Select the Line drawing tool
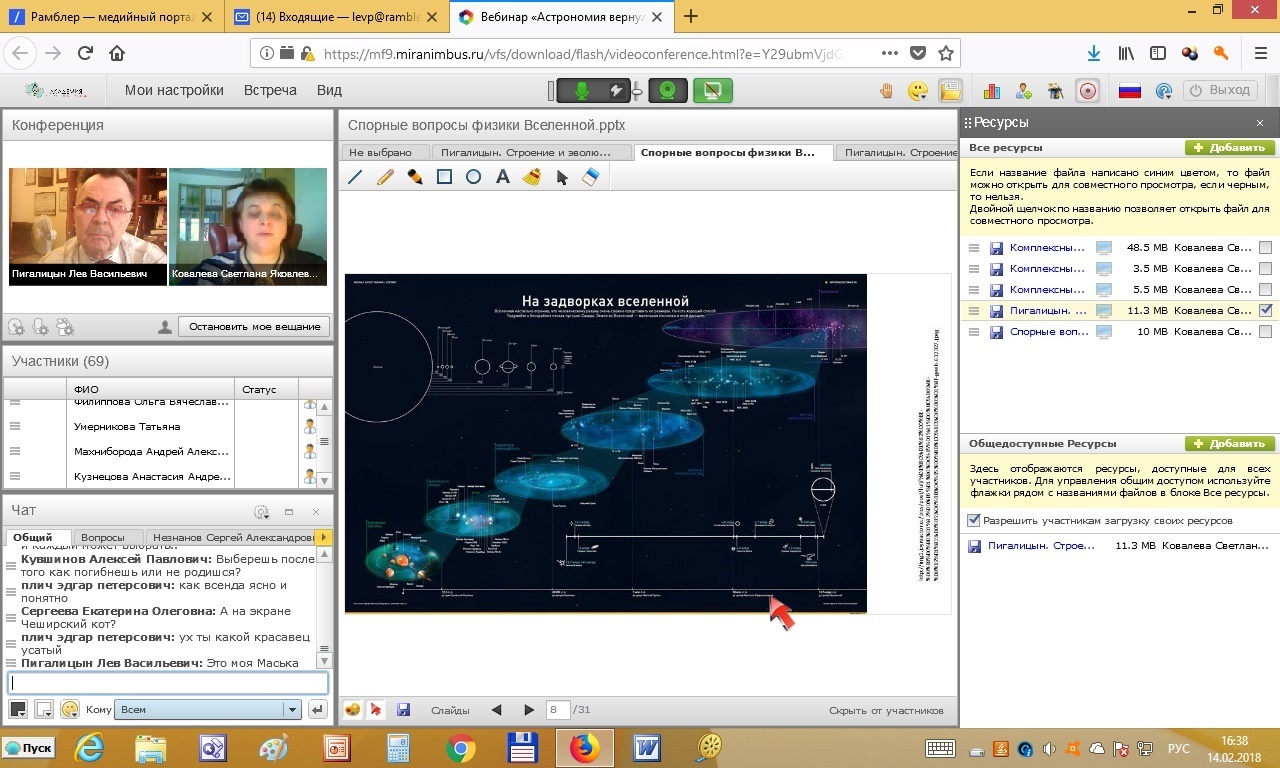The height and width of the screenshot is (768, 1280). point(355,177)
